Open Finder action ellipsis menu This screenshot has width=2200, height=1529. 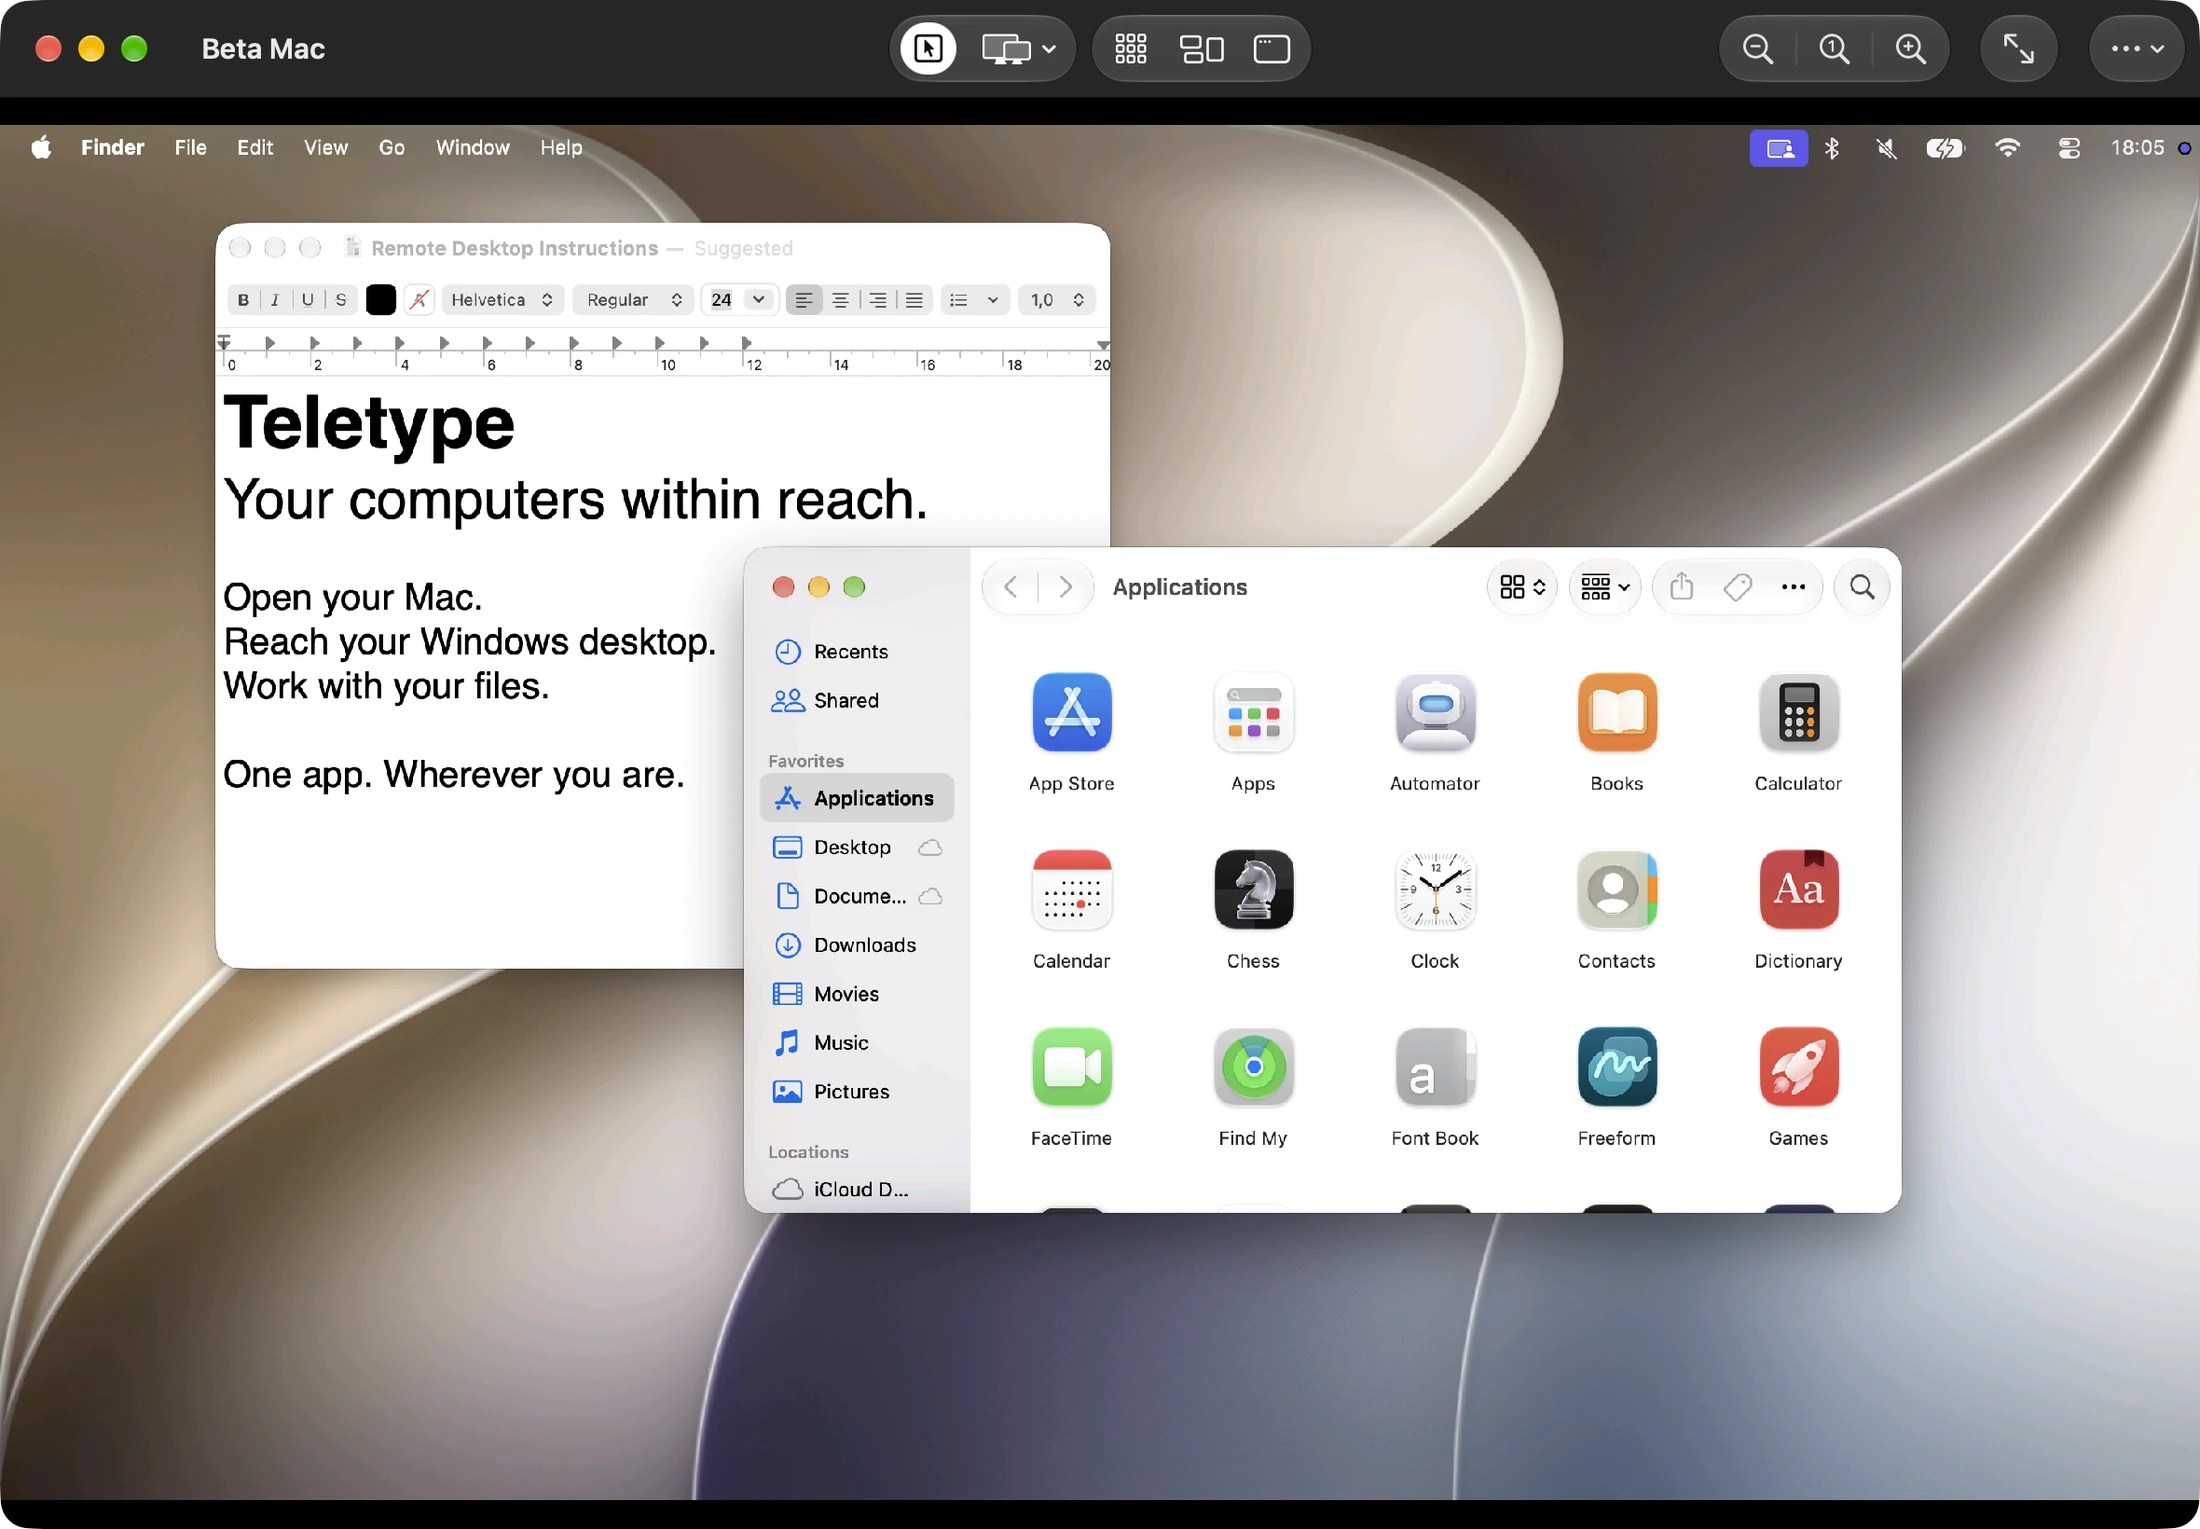coord(1793,587)
